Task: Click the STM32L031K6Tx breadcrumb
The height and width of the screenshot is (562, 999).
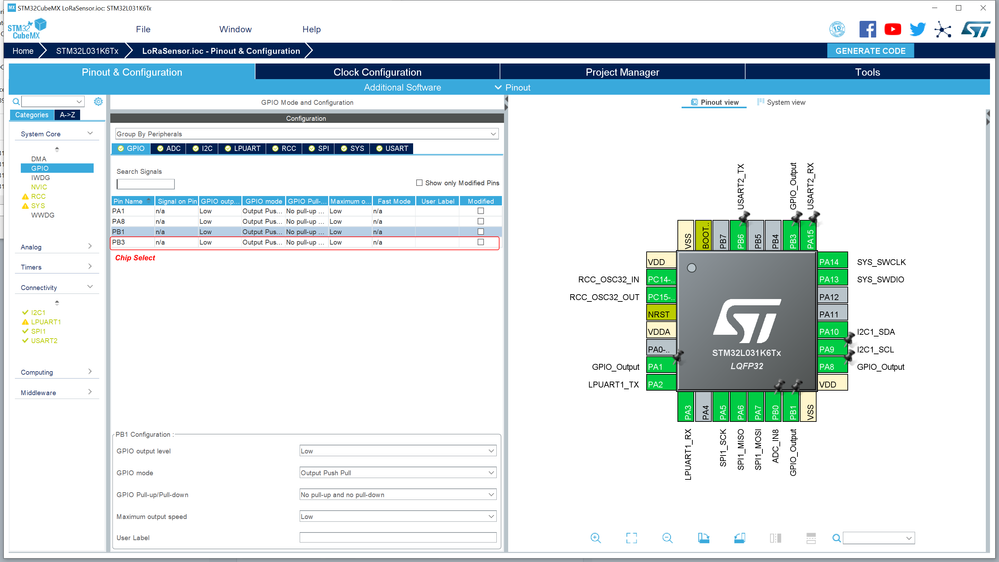Action: pyautogui.click(x=87, y=51)
